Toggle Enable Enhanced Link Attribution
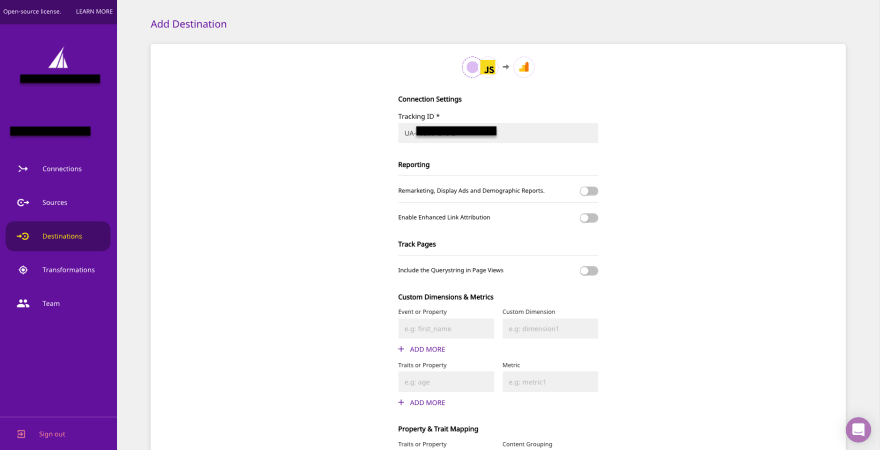This screenshot has width=880, height=450. 589,218
